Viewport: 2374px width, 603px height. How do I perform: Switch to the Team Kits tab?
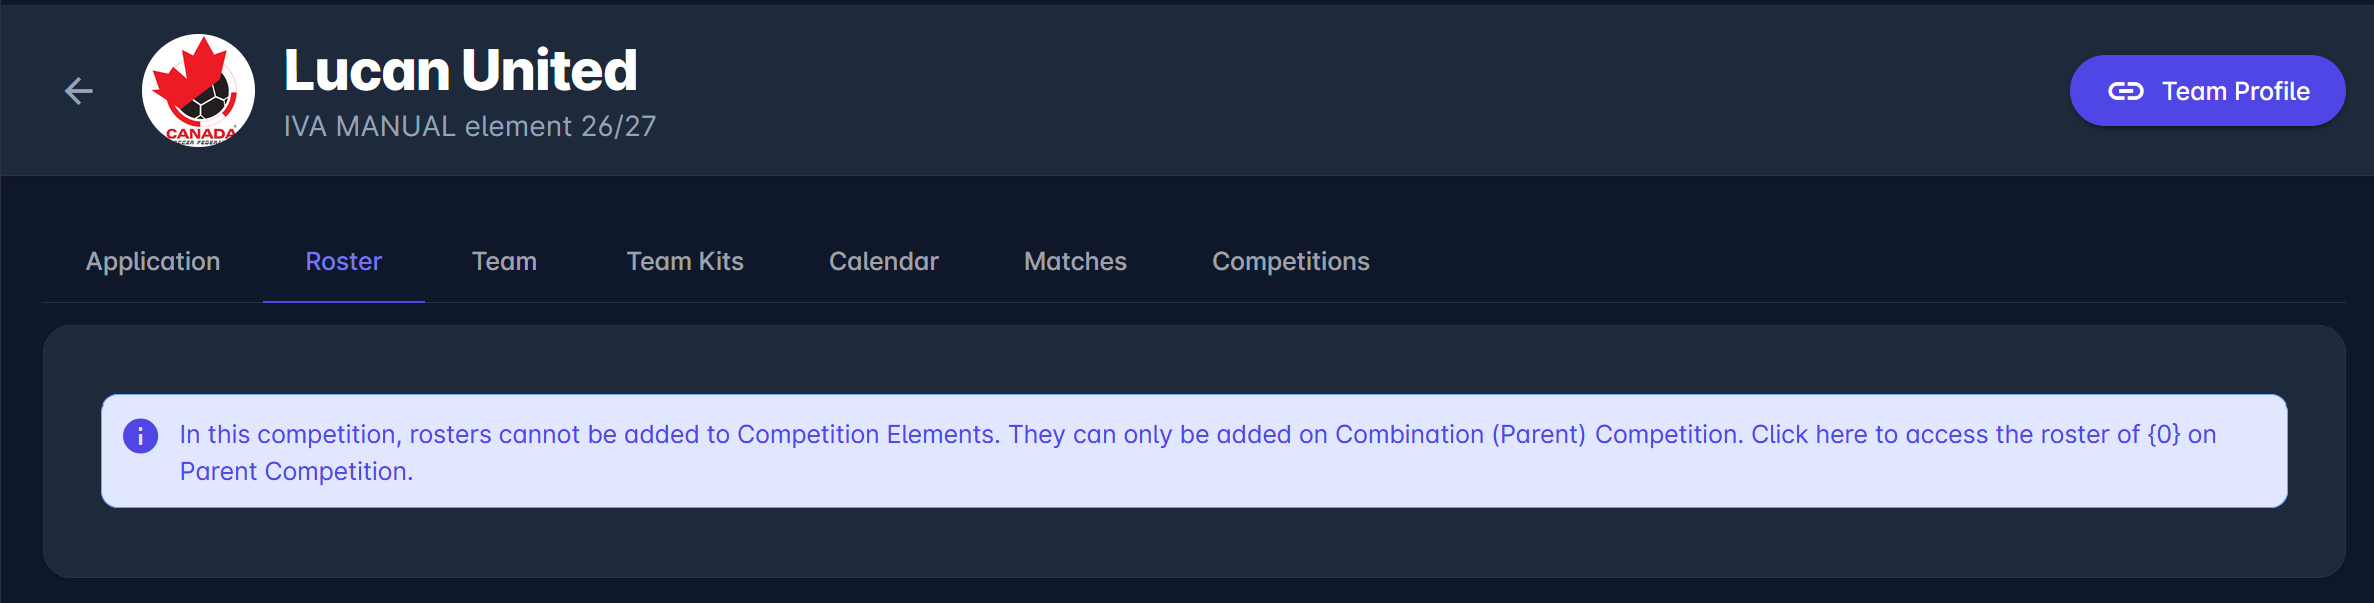coord(685,261)
